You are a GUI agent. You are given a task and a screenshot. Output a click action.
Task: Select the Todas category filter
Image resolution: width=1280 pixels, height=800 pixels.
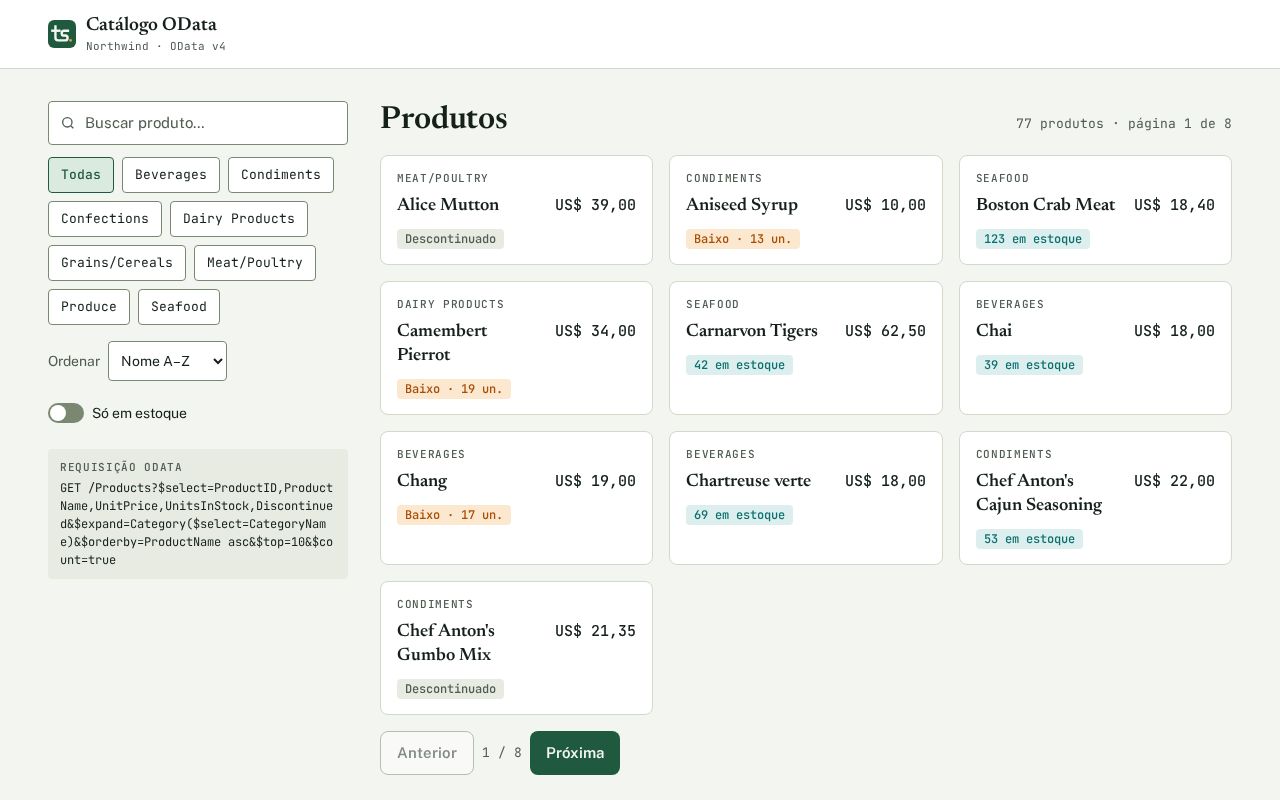click(x=81, y=175)
